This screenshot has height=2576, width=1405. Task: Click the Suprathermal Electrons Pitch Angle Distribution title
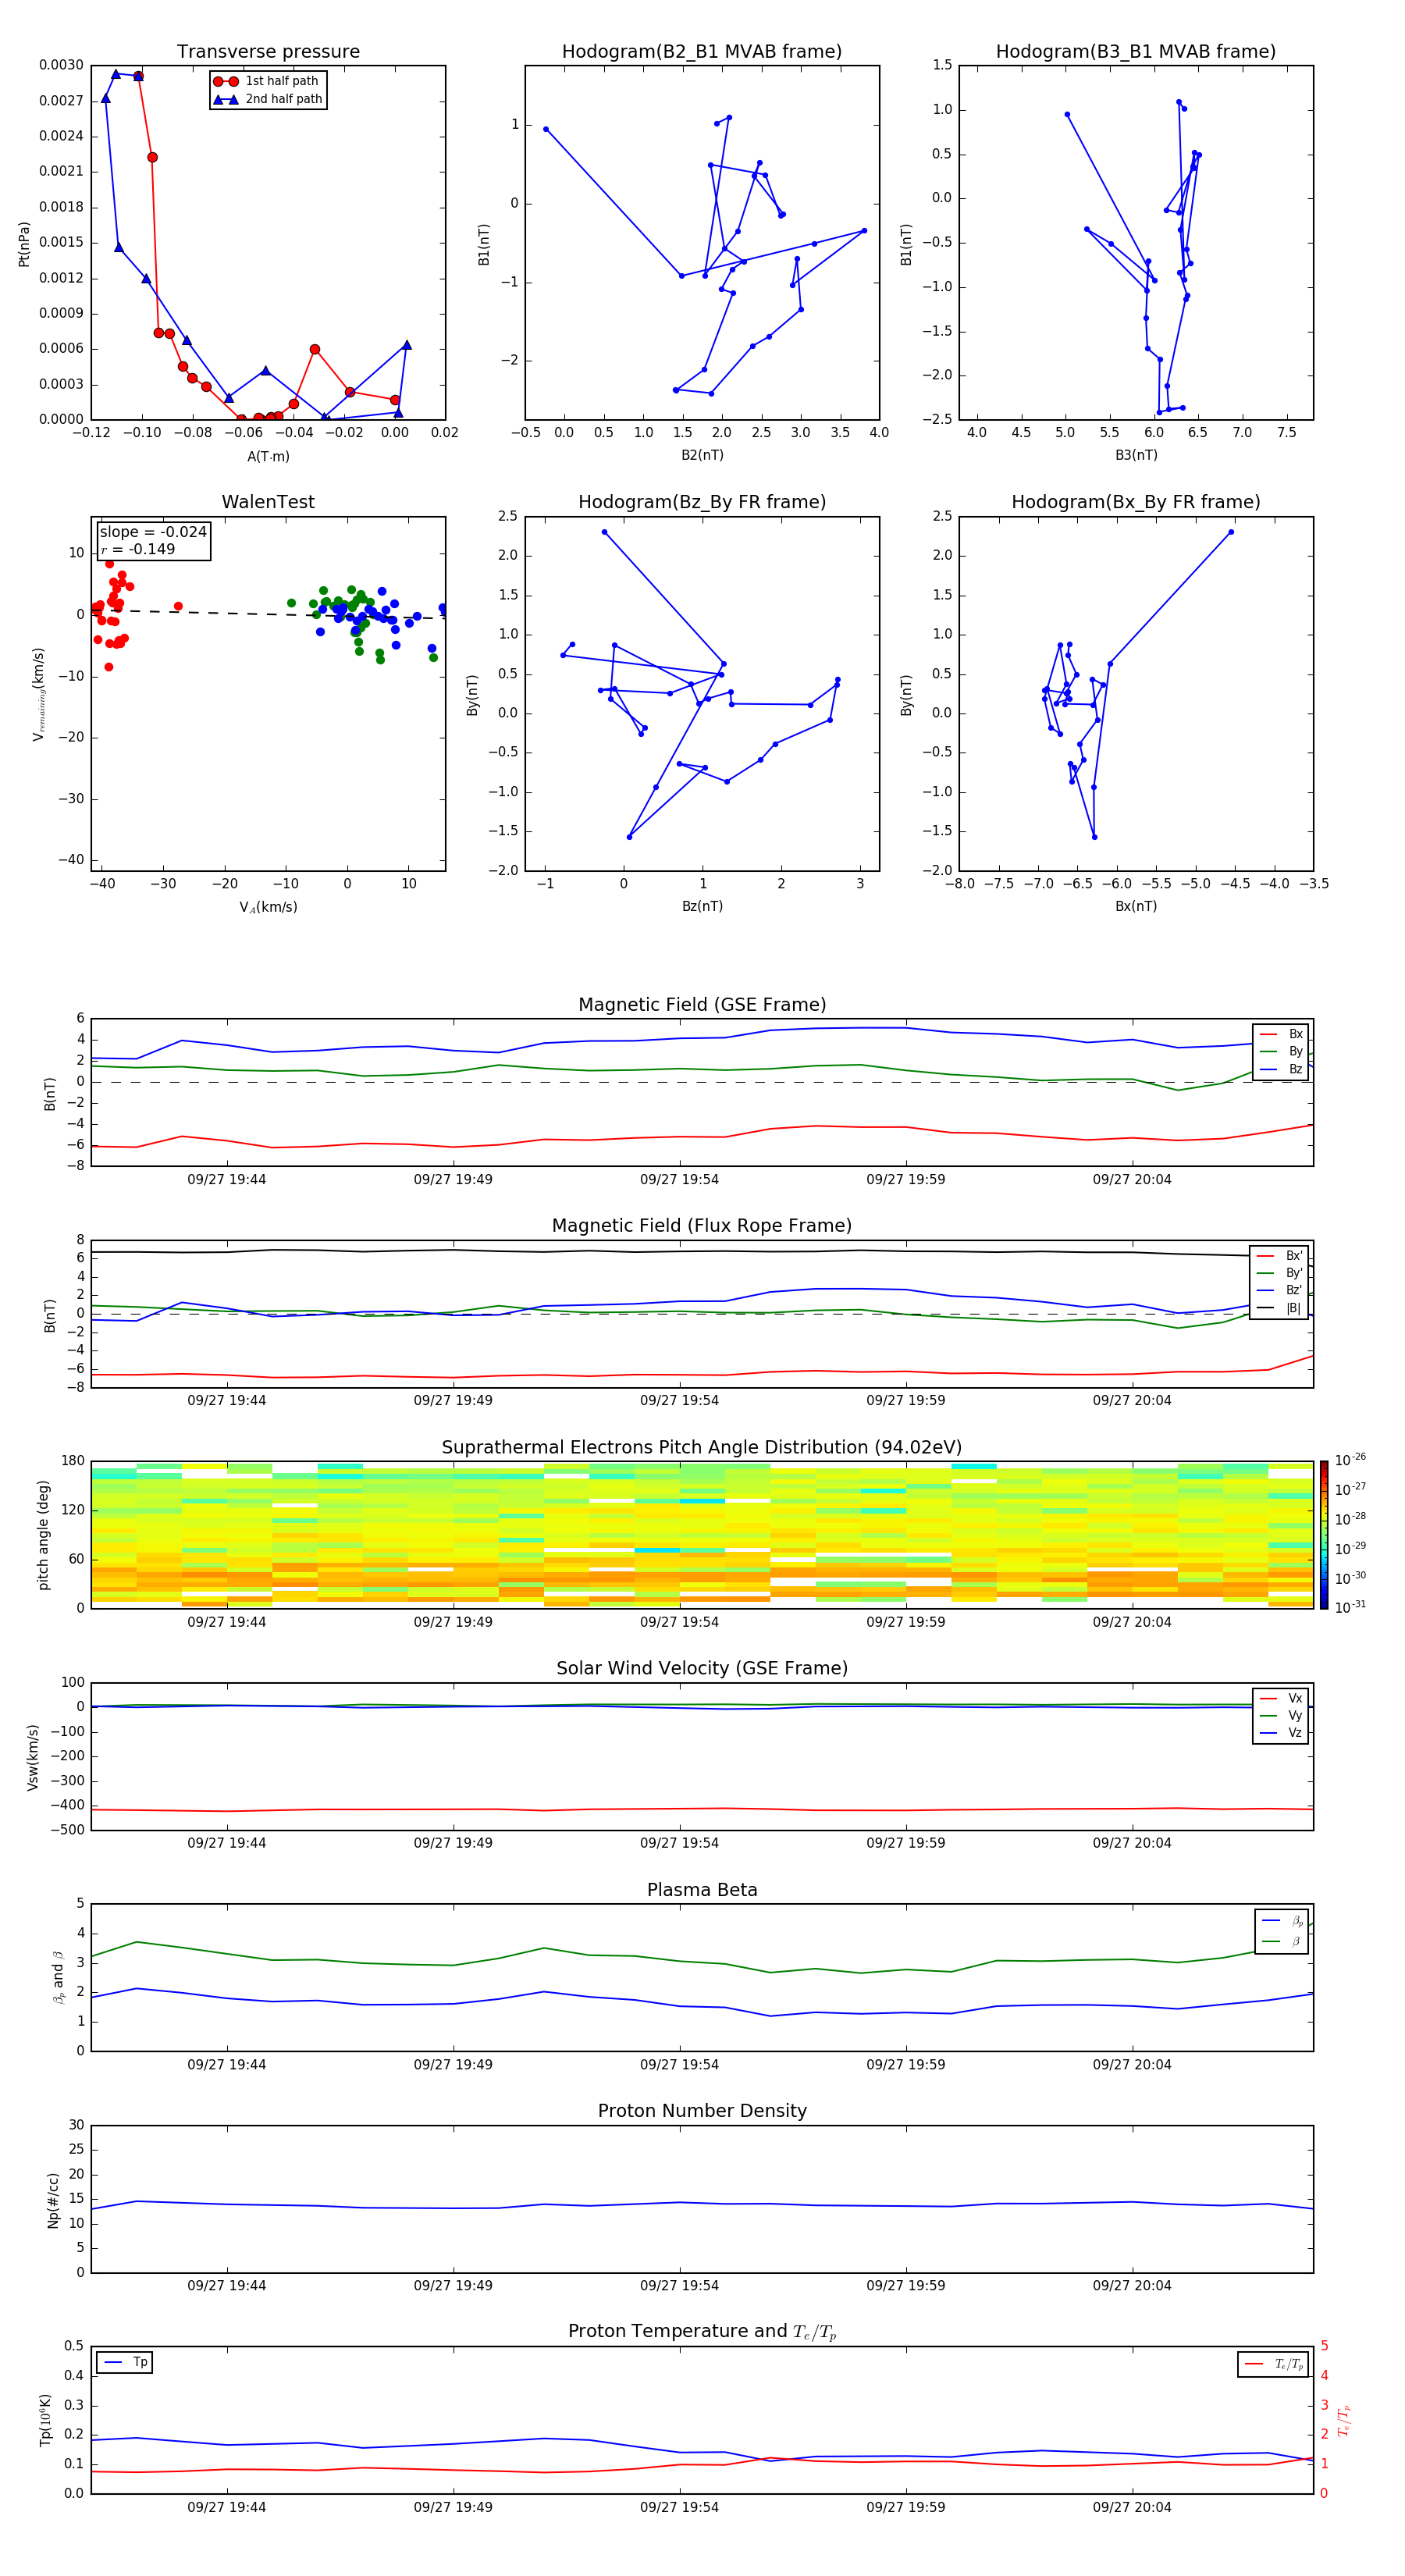(702, 1448)
